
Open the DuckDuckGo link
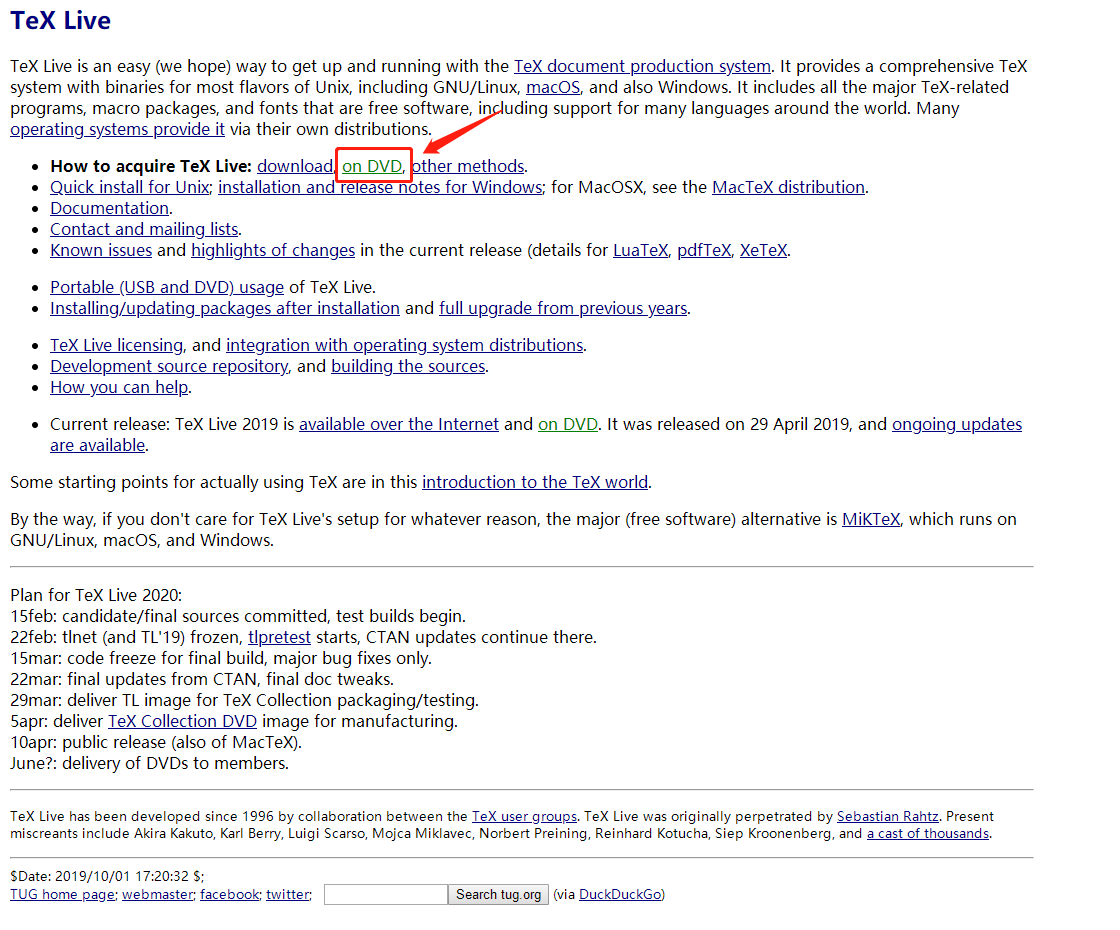pyautogui.click(x=620, y=894)
